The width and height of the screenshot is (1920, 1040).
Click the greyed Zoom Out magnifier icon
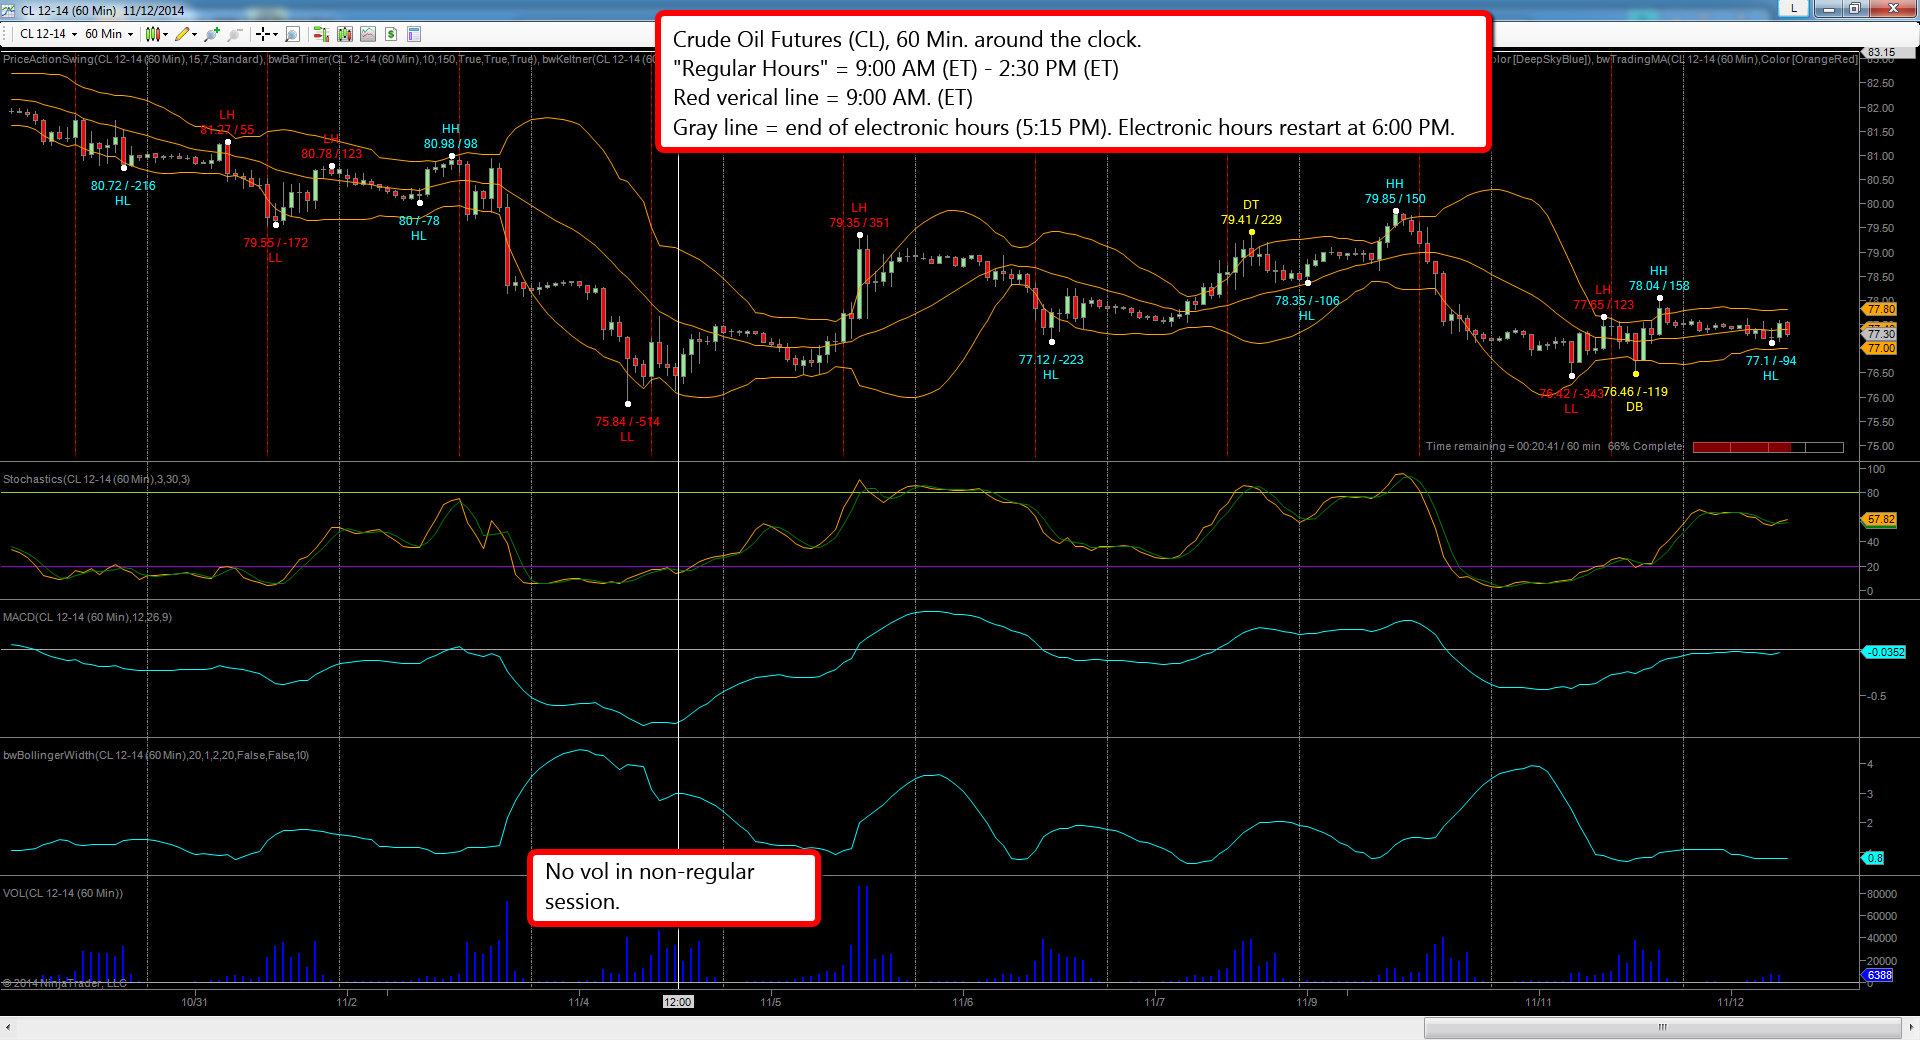(235, 34)
